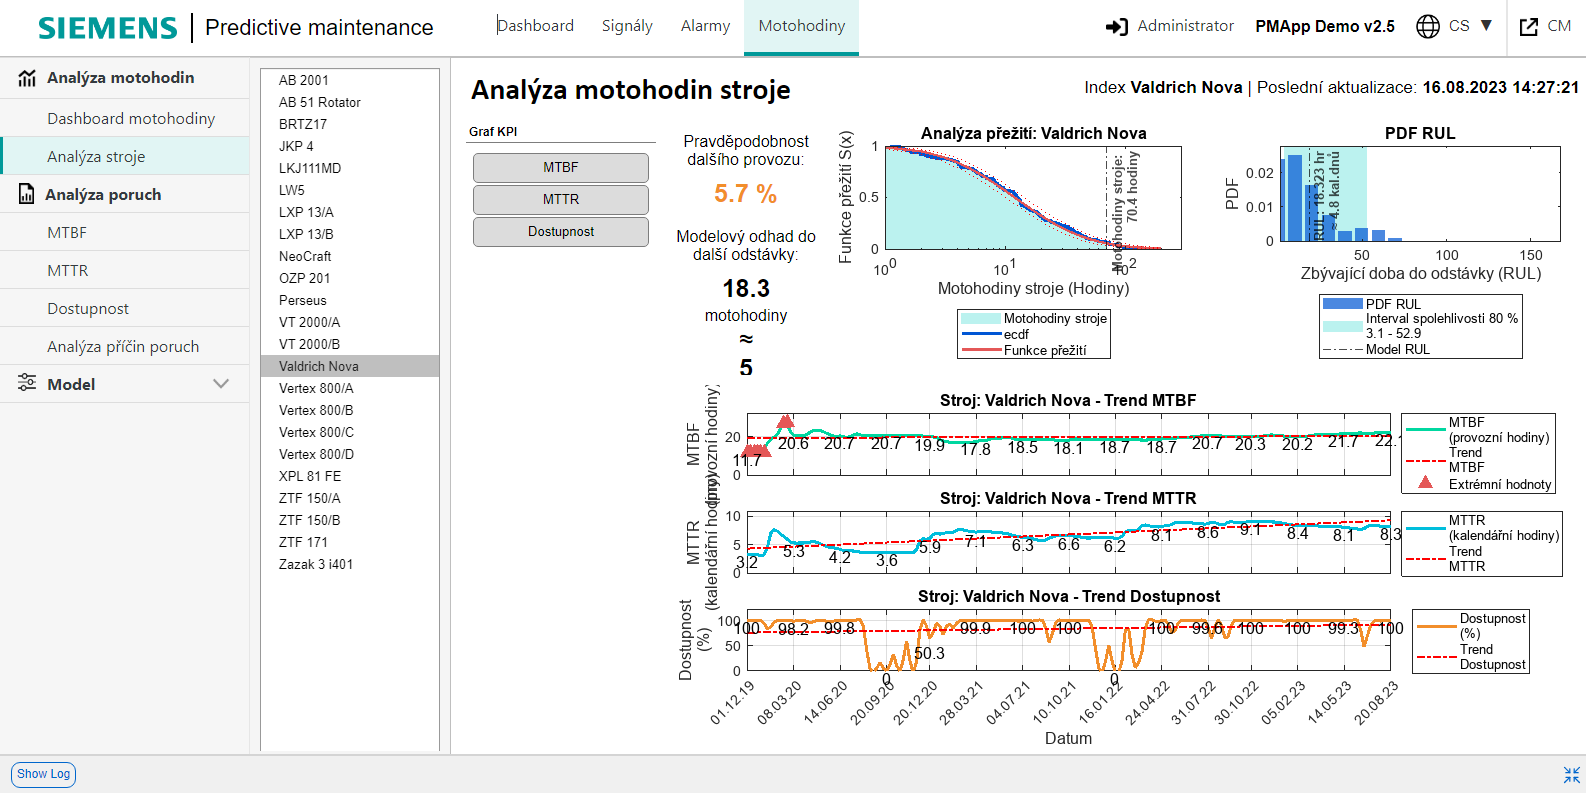
Task: Expand the Model section chevron
Action: (221, 384)
